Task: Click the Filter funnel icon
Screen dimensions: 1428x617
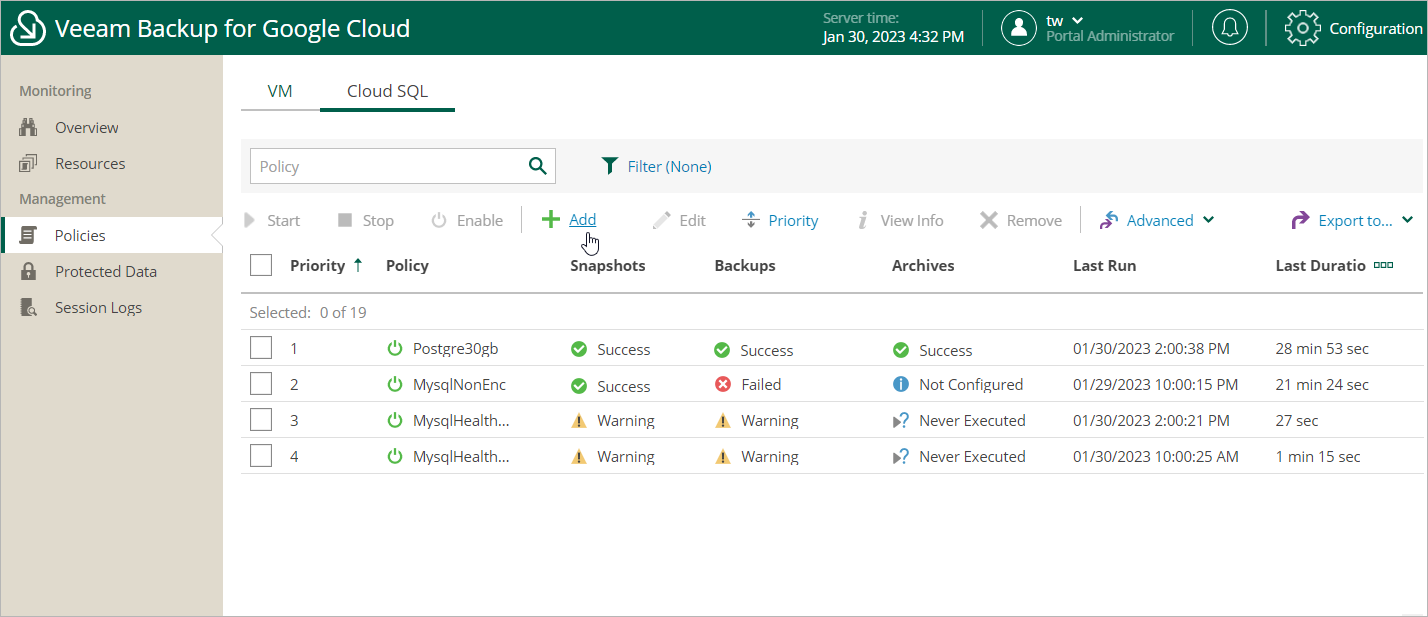Action: 609,166
